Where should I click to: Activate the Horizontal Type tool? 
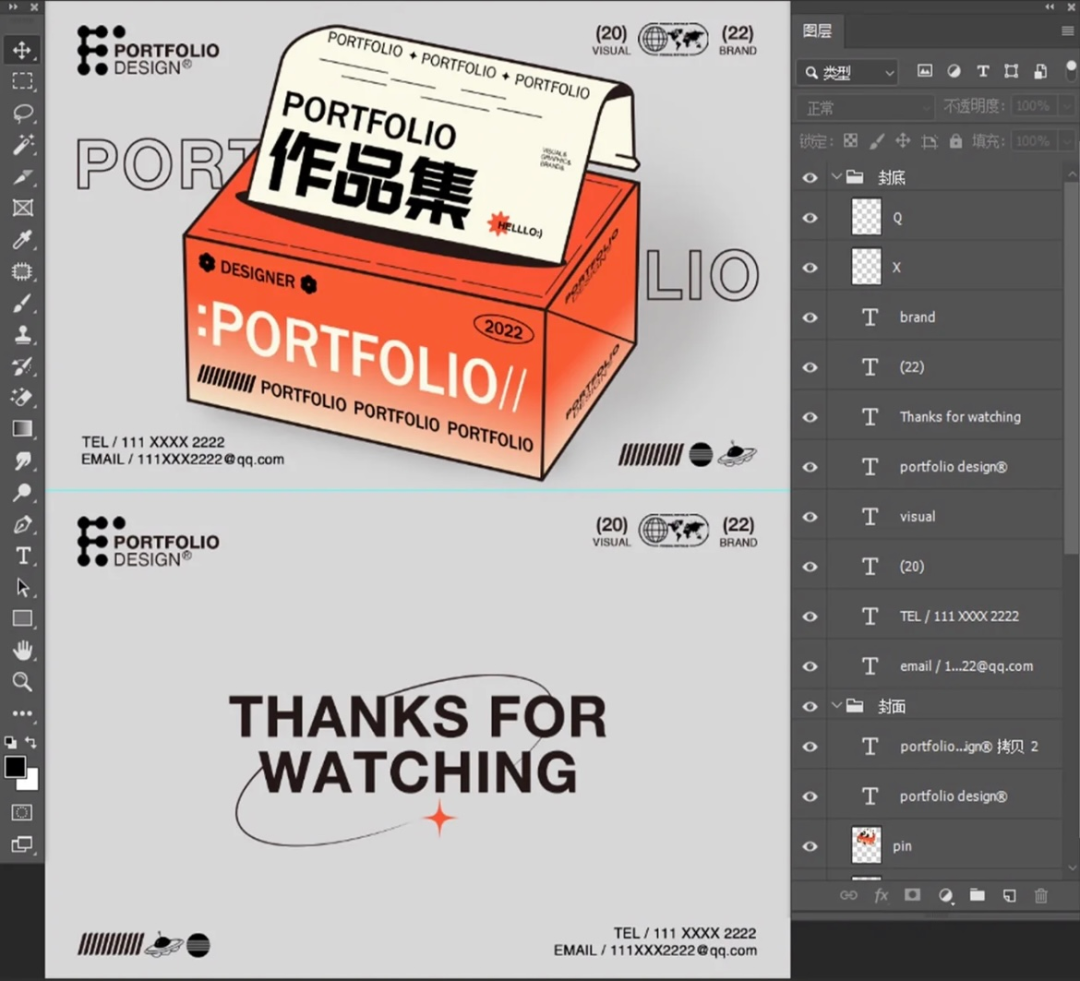tap(22, 556)
